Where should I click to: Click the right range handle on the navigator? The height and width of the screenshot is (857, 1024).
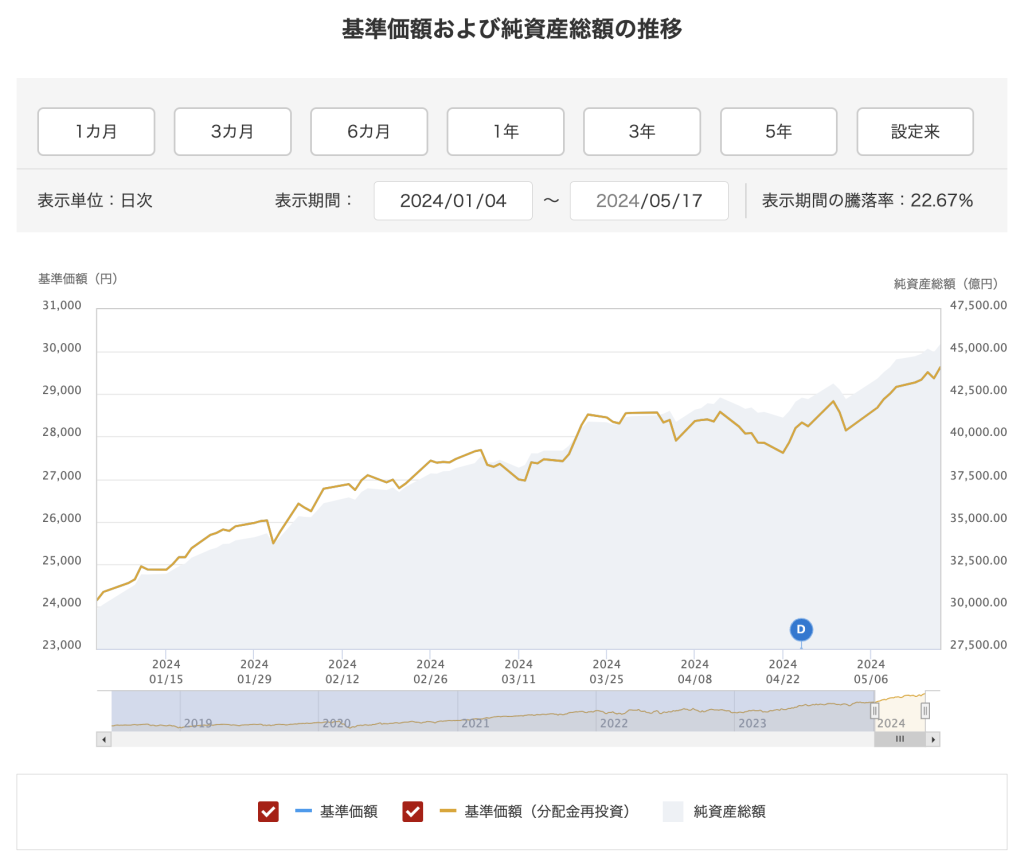[x=925, y=710]
